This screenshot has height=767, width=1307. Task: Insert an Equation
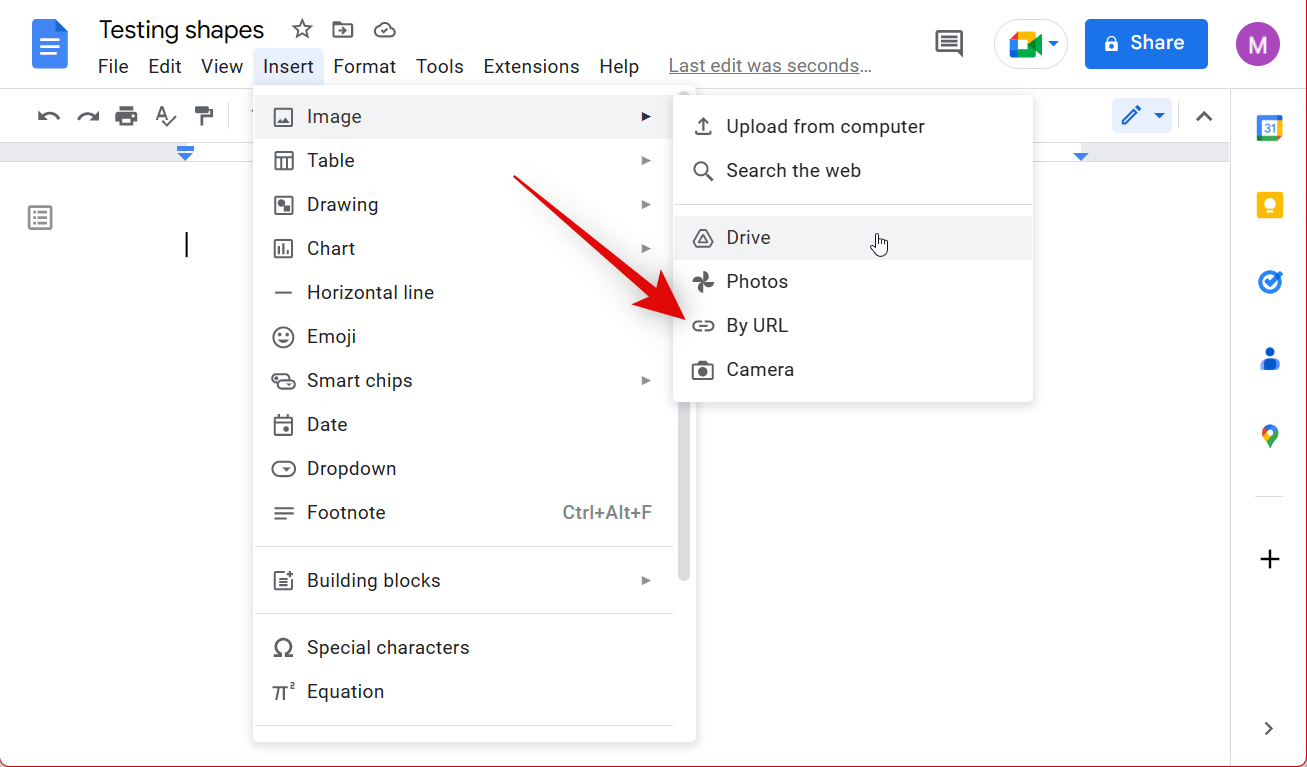[x=463, y=692]
